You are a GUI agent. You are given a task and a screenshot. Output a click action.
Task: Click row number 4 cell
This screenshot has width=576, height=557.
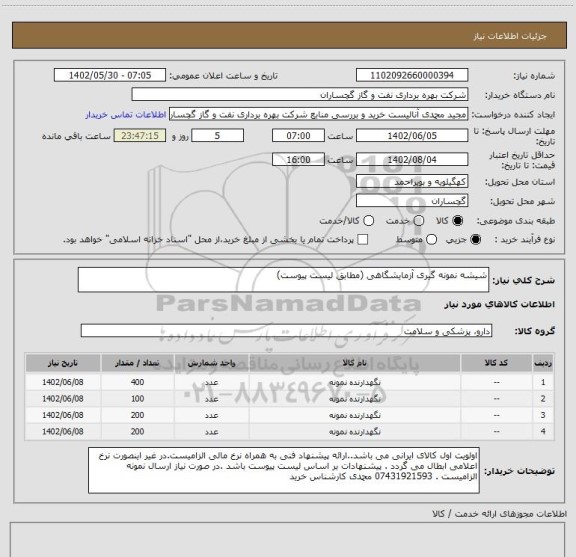pyautogui.click(x=543, y=432)
